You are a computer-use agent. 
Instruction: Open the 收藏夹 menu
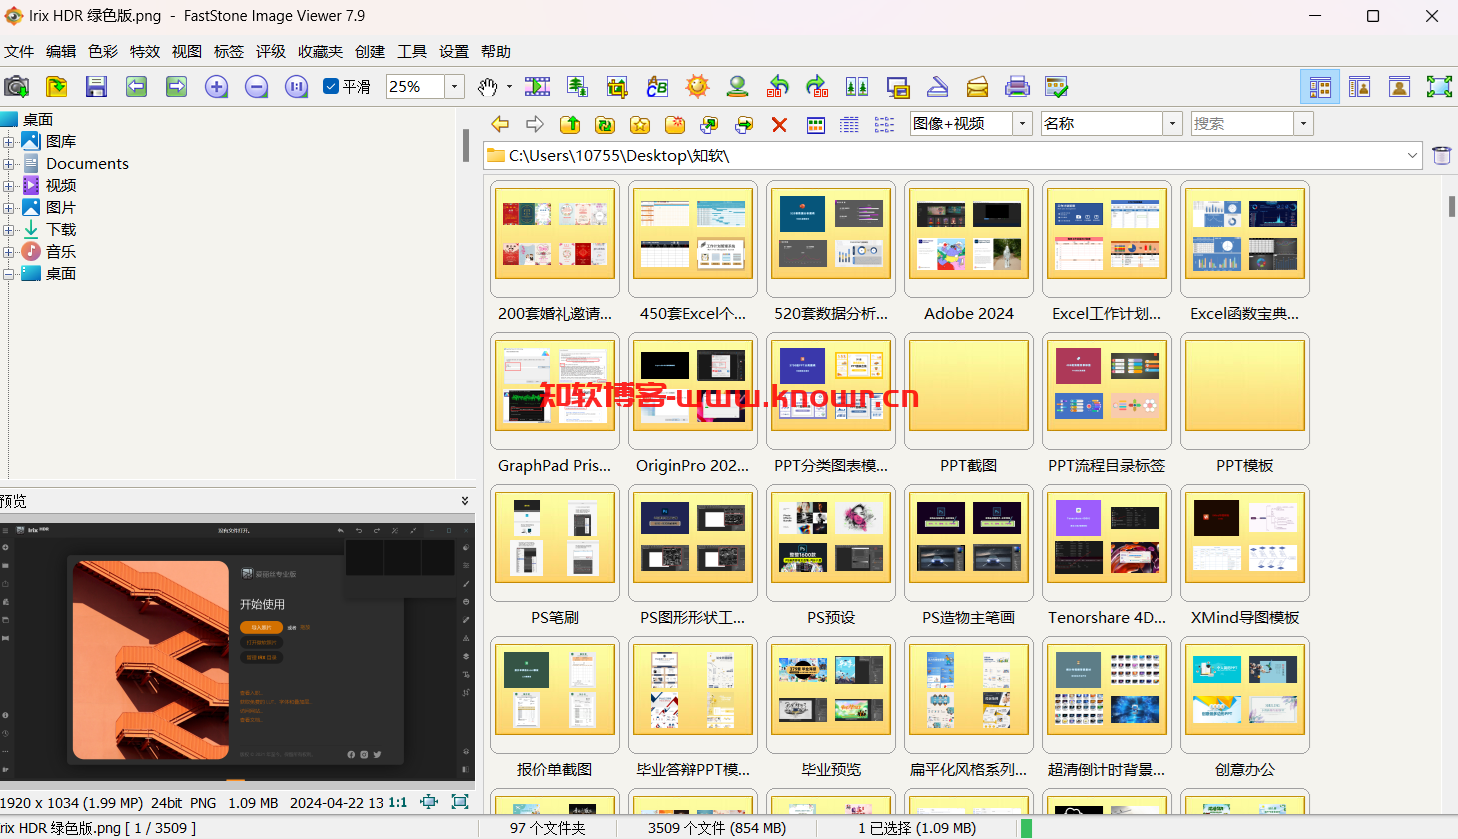pos(321,51)
